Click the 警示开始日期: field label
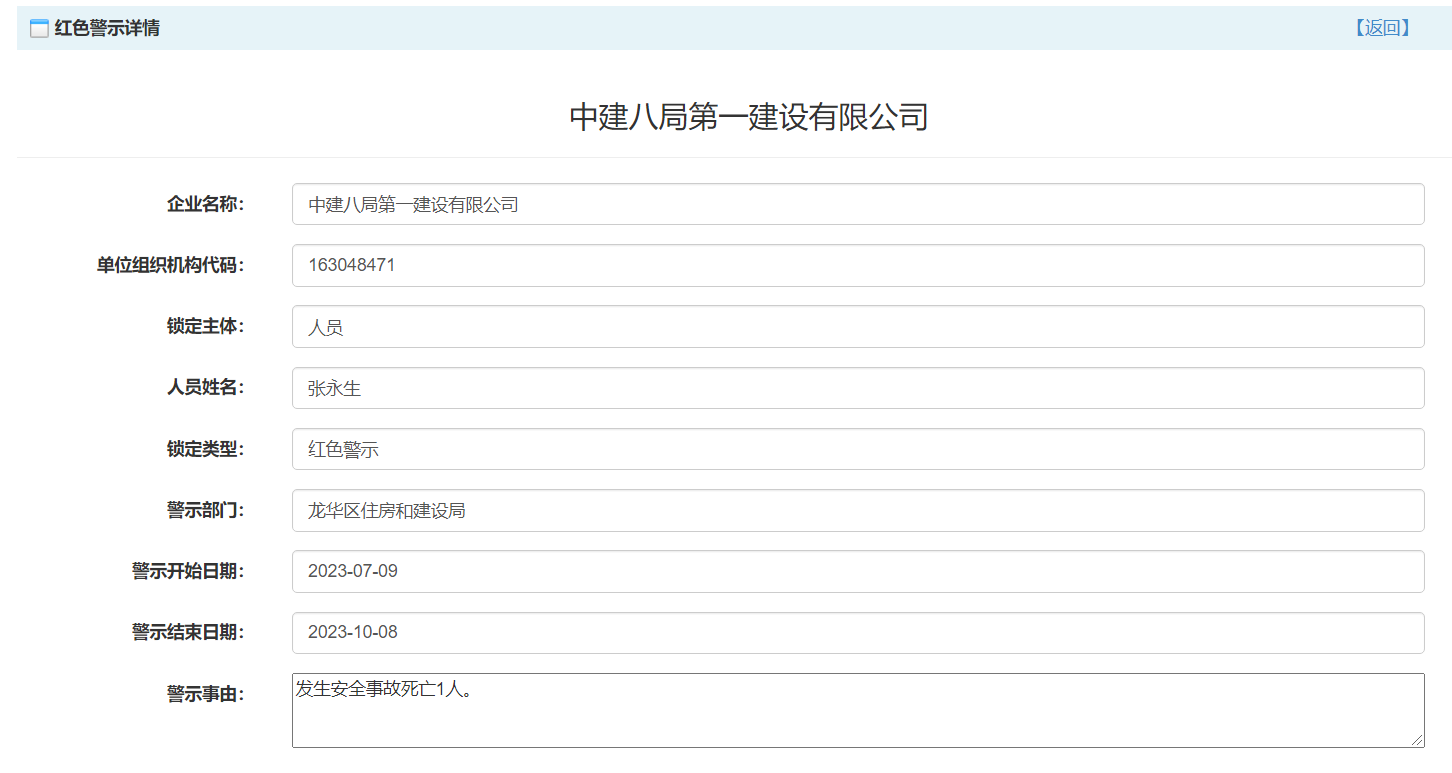This screenshot has height=773, width=1452. (x=188, y=571)
